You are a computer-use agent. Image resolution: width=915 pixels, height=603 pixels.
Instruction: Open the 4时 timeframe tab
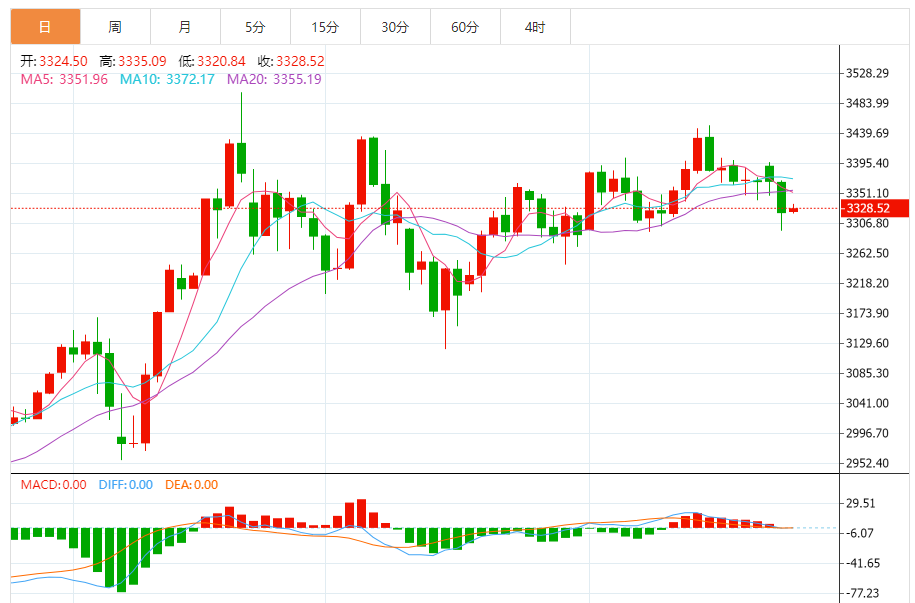coord(536,27)
